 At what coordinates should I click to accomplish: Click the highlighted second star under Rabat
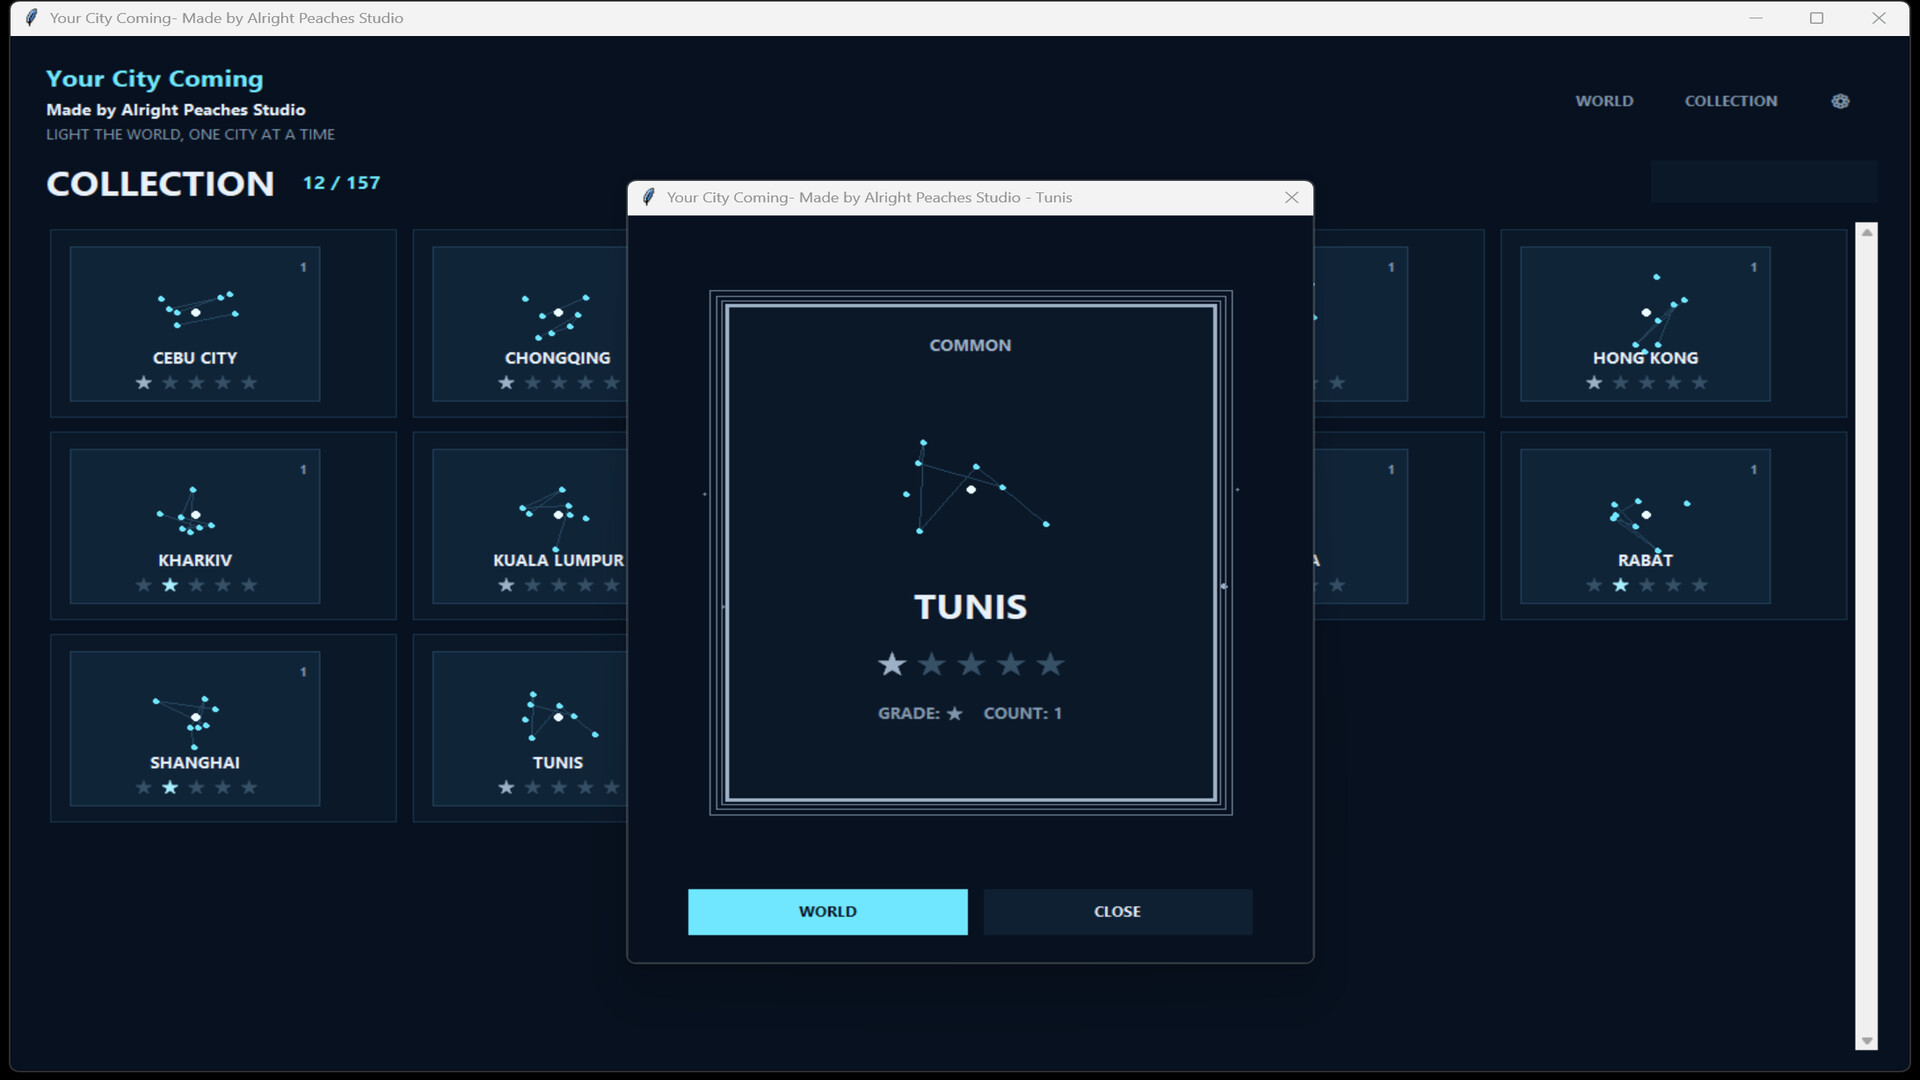(1620, 585)
